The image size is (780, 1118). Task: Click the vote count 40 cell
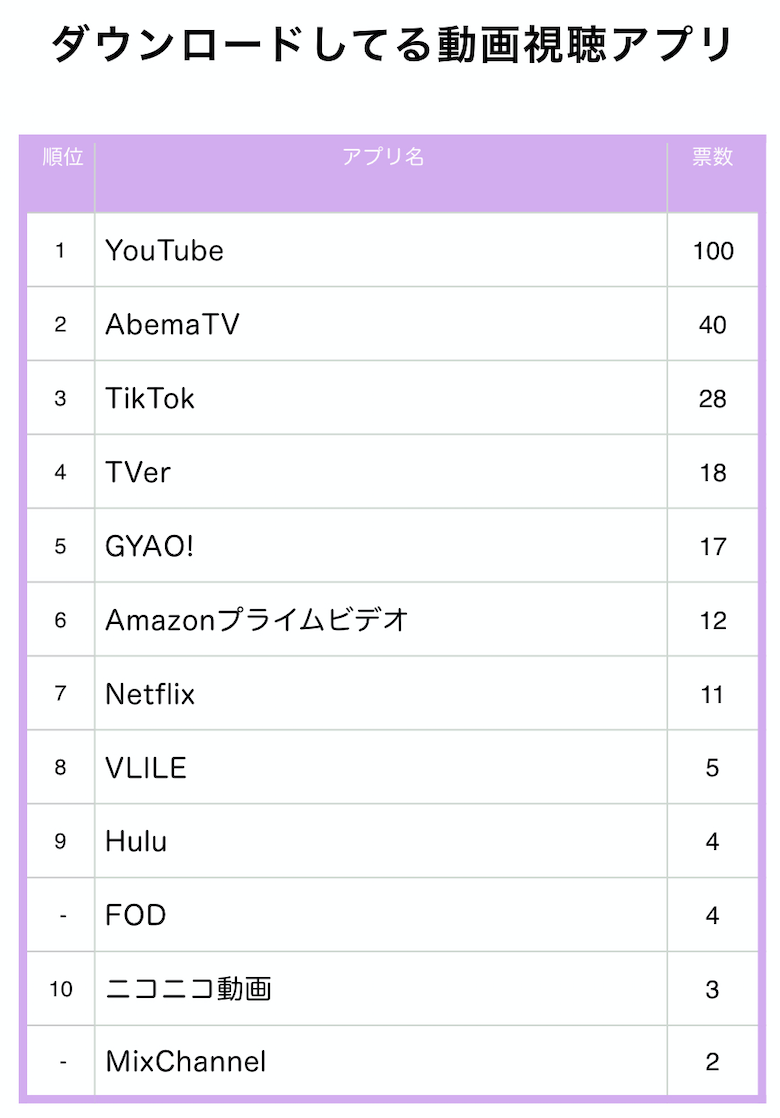click(712, 324)
